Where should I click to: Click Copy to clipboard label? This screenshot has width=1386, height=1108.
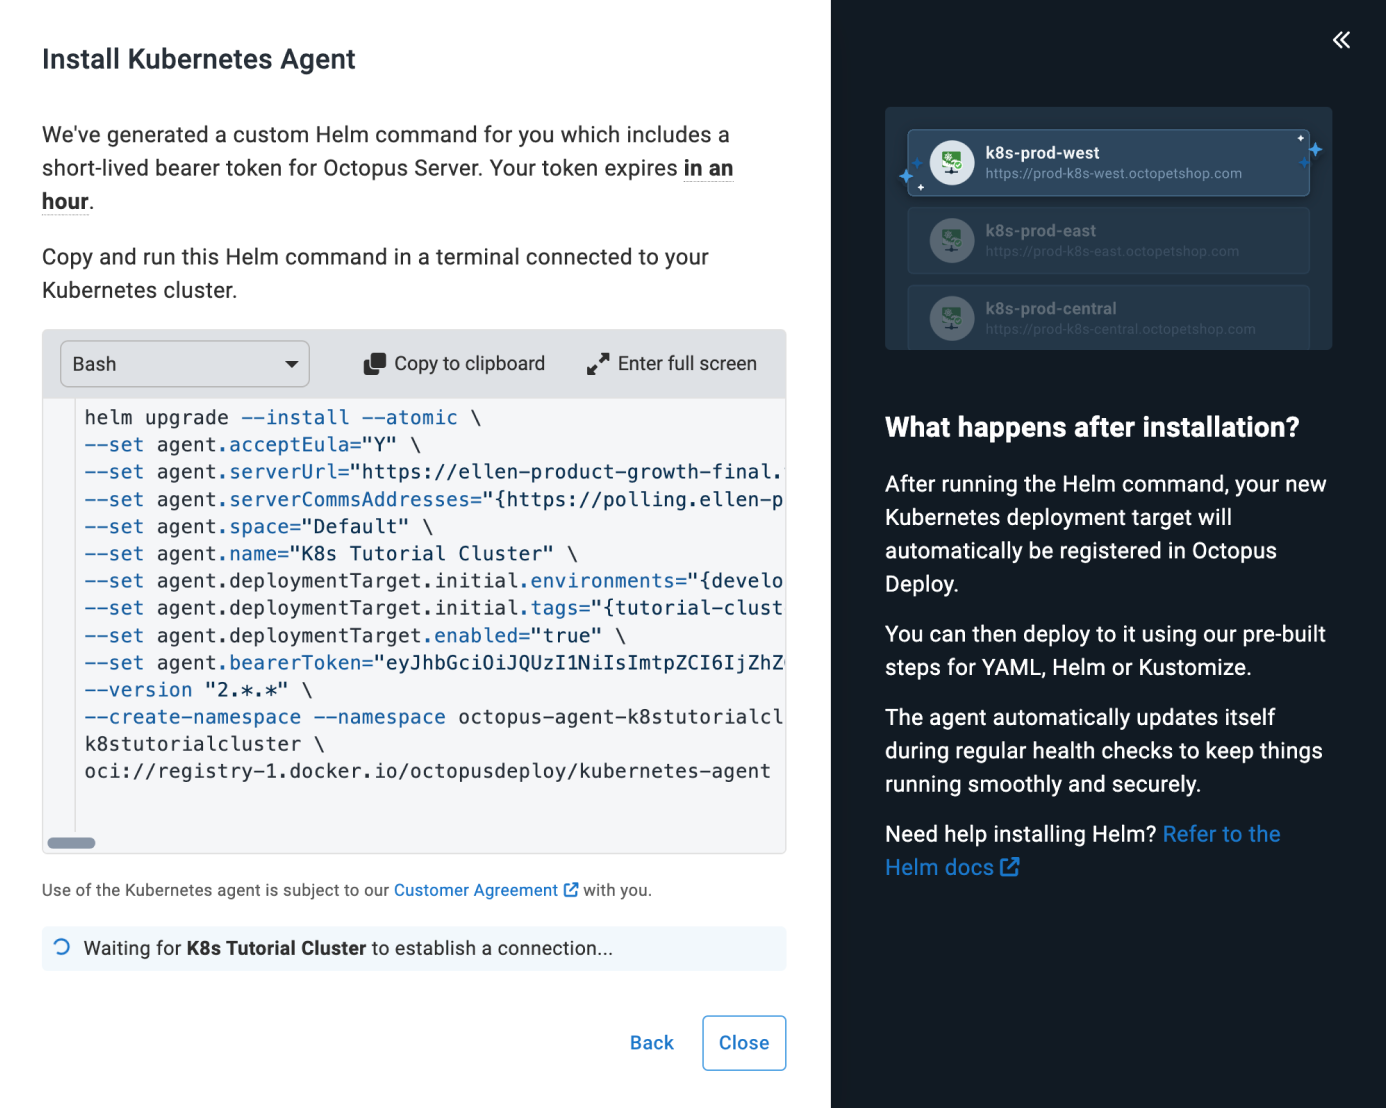click(x=469, y=364)
